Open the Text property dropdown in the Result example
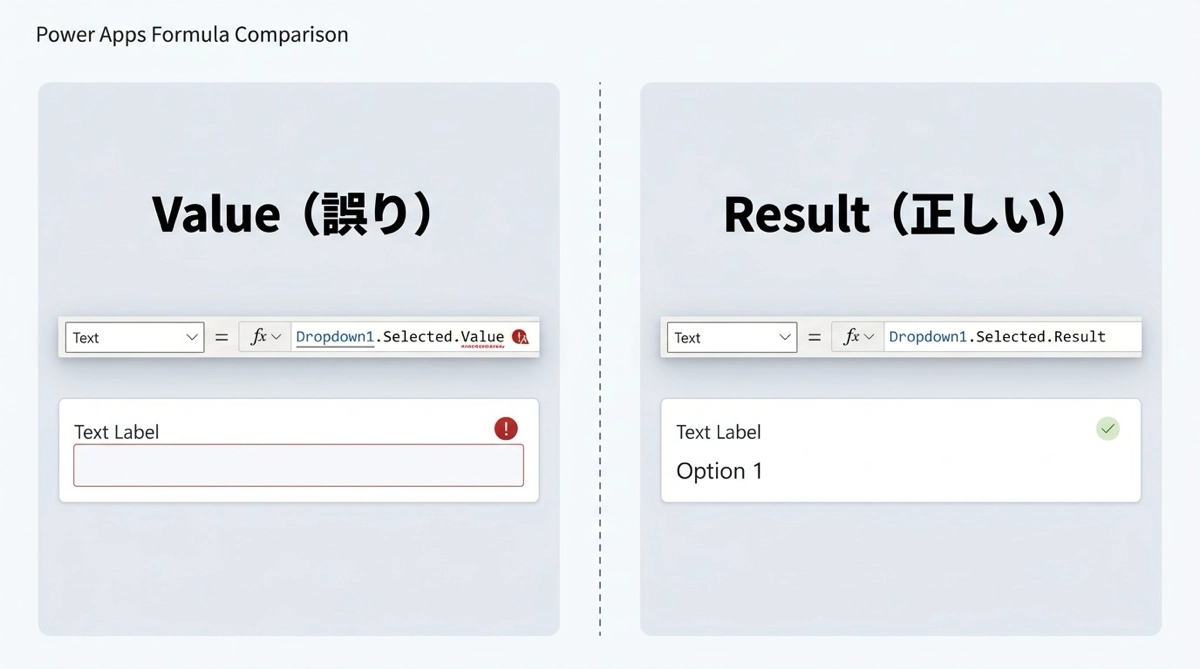The height and width of the screenshot is (669, 1200). point(785,338)
